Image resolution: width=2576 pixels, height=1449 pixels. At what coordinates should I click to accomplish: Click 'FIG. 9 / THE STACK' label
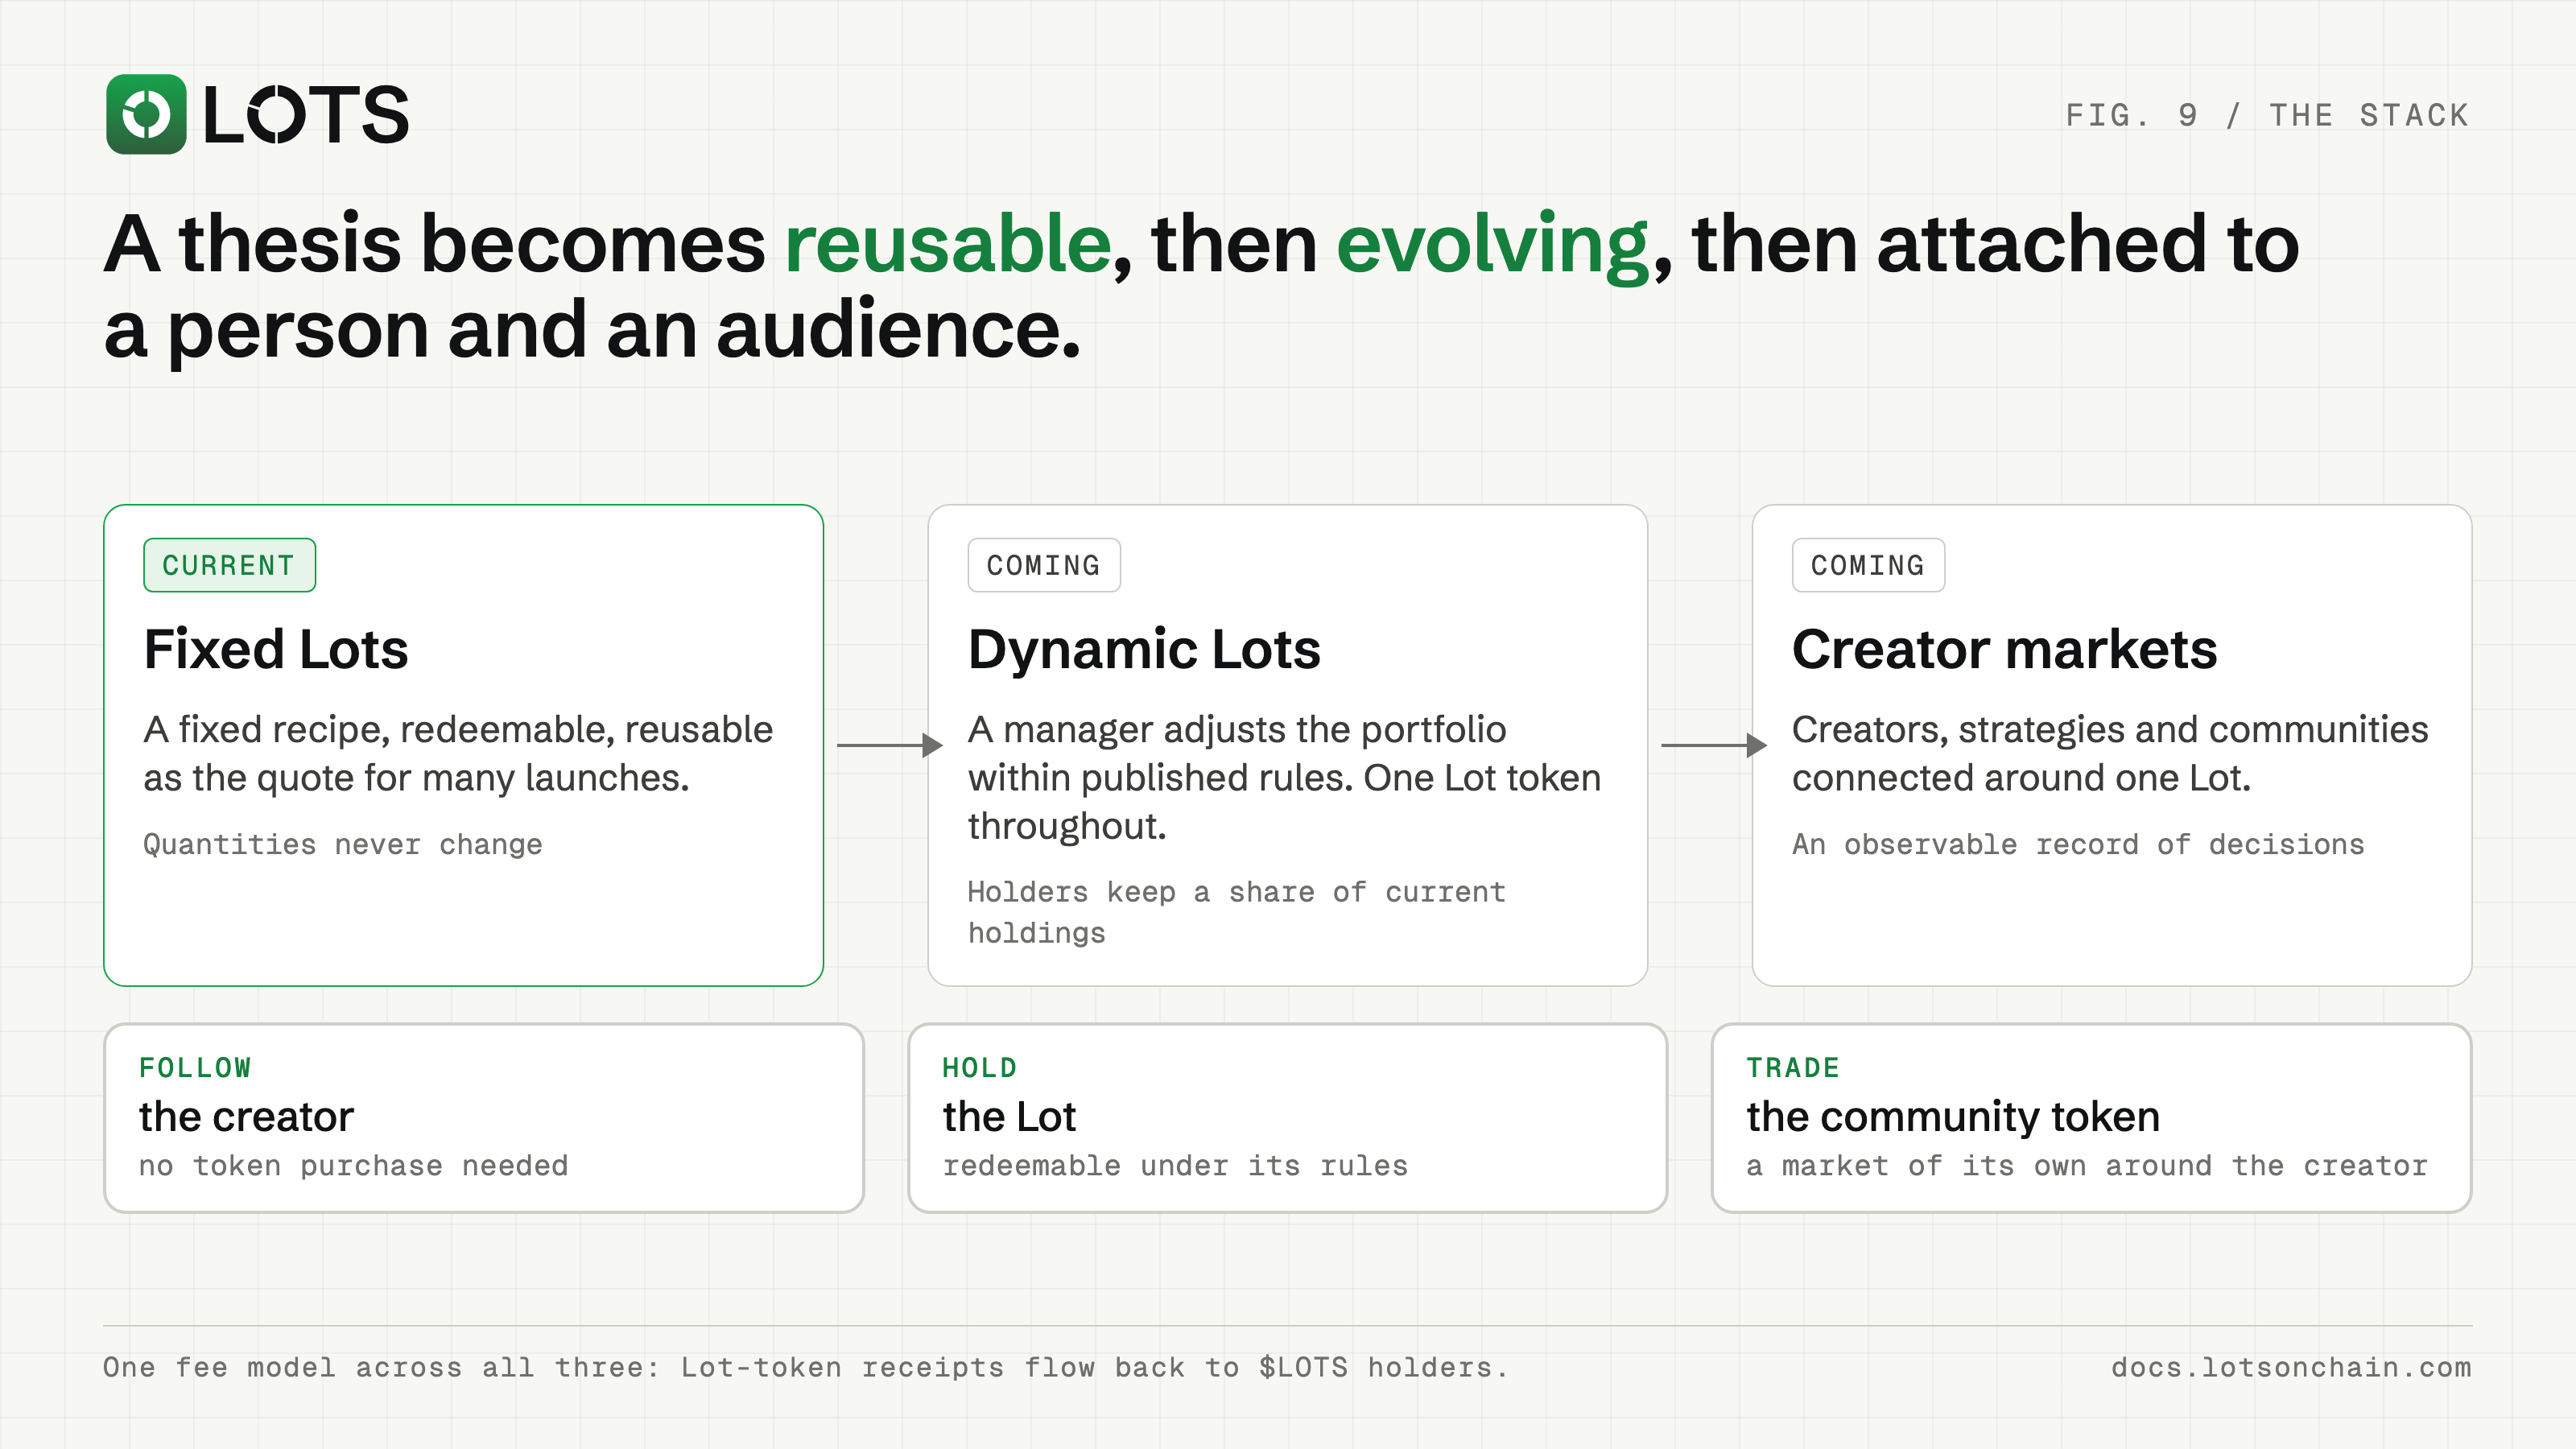tap(2267, 115)
